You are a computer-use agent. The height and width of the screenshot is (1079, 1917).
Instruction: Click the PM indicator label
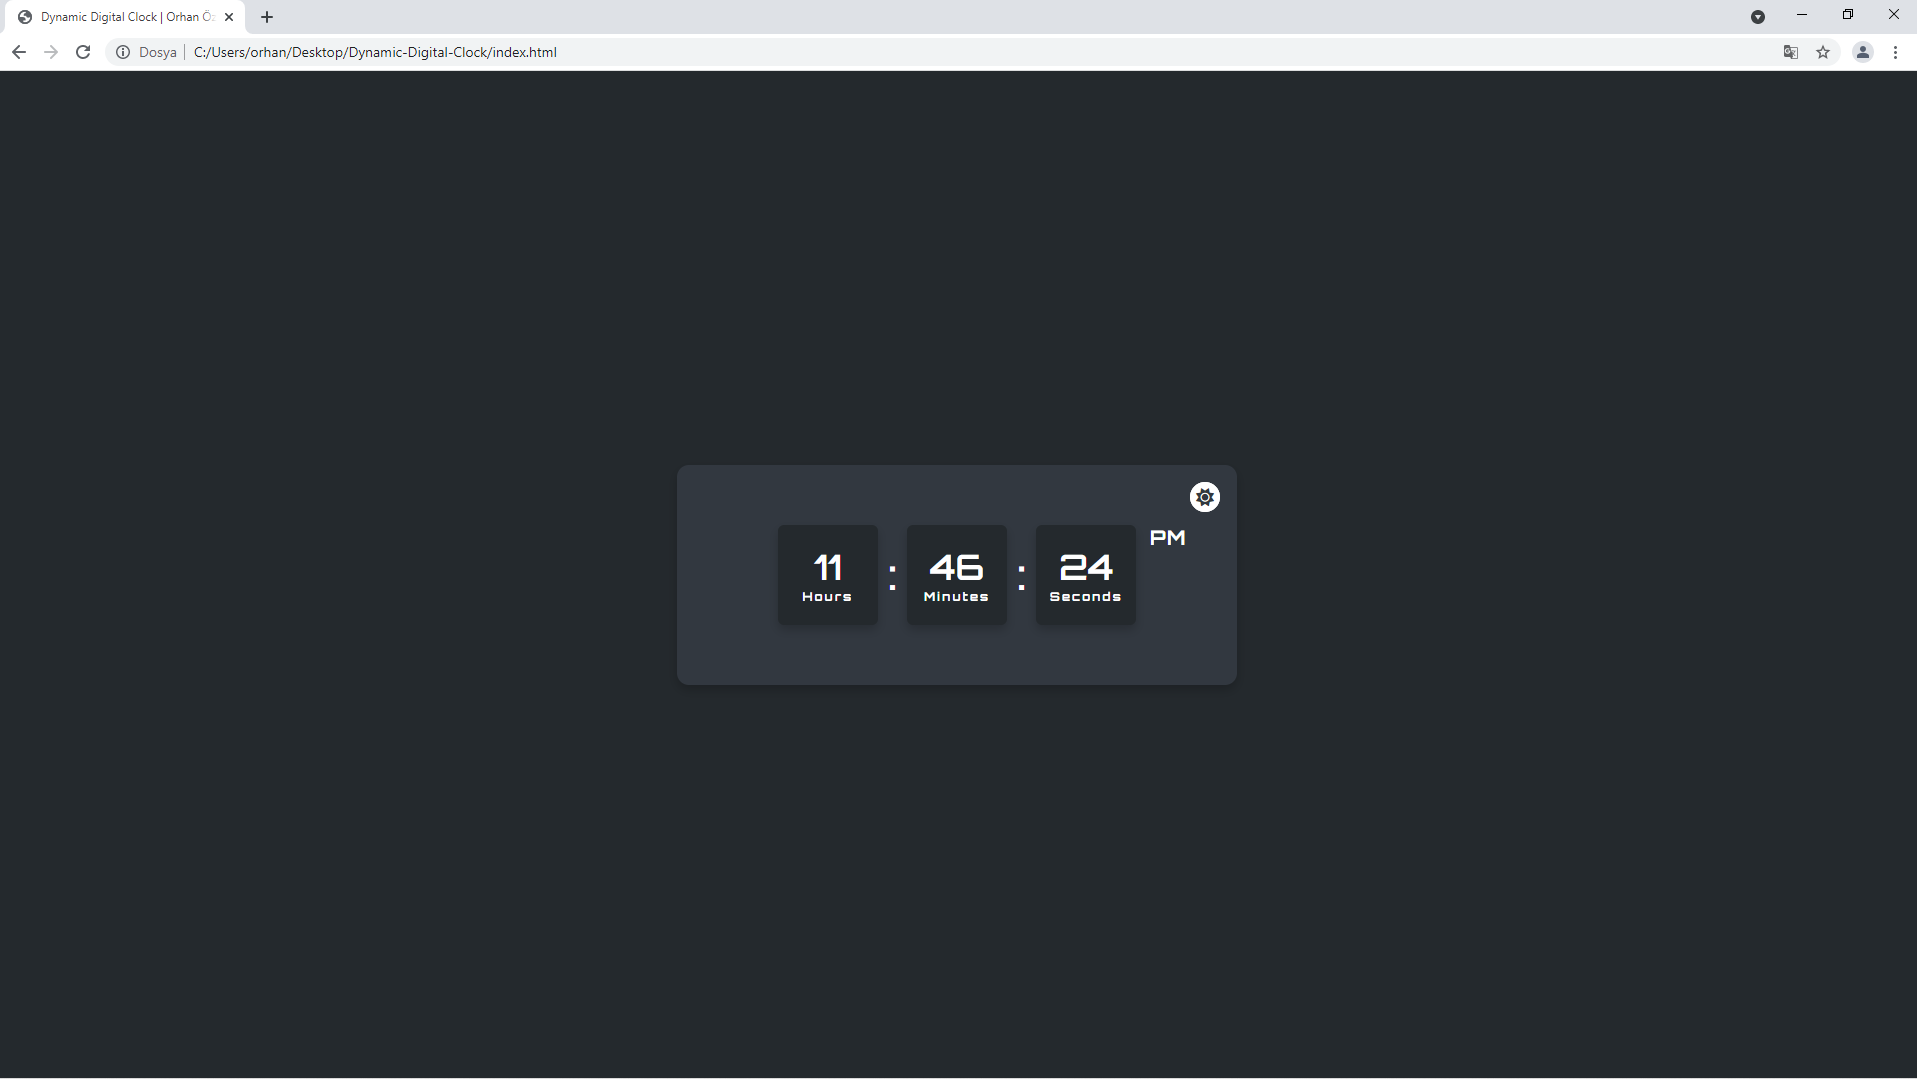[x=1167, y=537]
